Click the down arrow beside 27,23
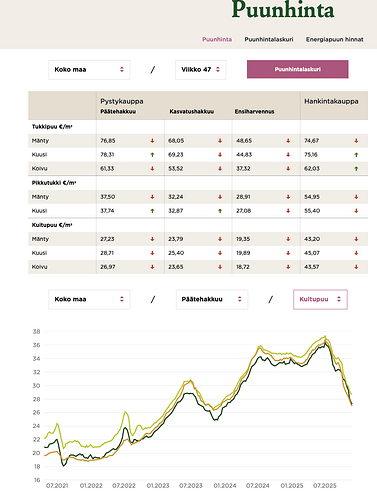Image resolution: width=377 pixels, height=500 pixels. click(x=152, y=239)
